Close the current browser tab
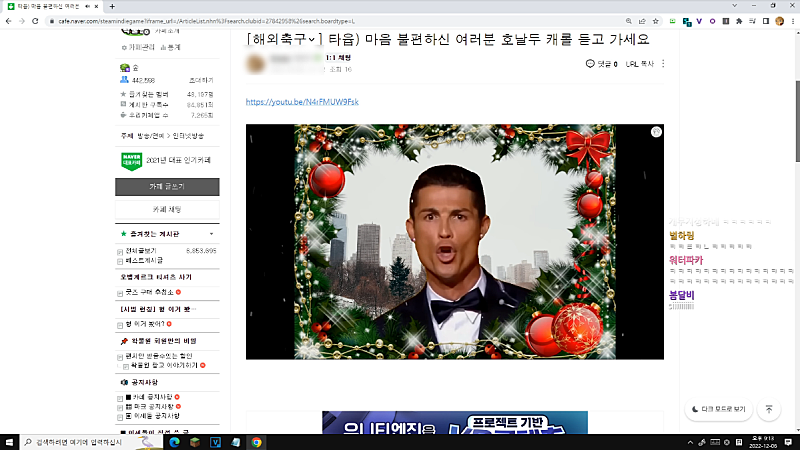This screenshot has height=450, width=800. 96,6
